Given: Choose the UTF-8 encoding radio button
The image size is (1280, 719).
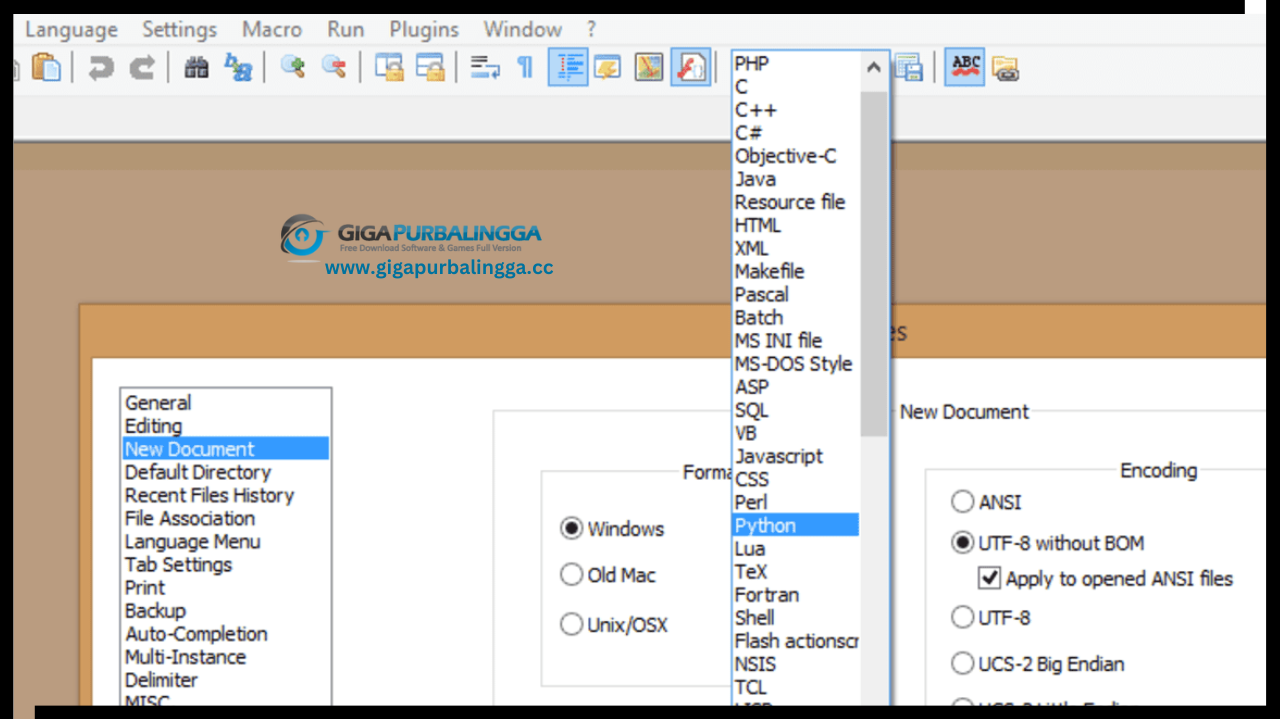Looking at the screenshot, I should point(962,617).
